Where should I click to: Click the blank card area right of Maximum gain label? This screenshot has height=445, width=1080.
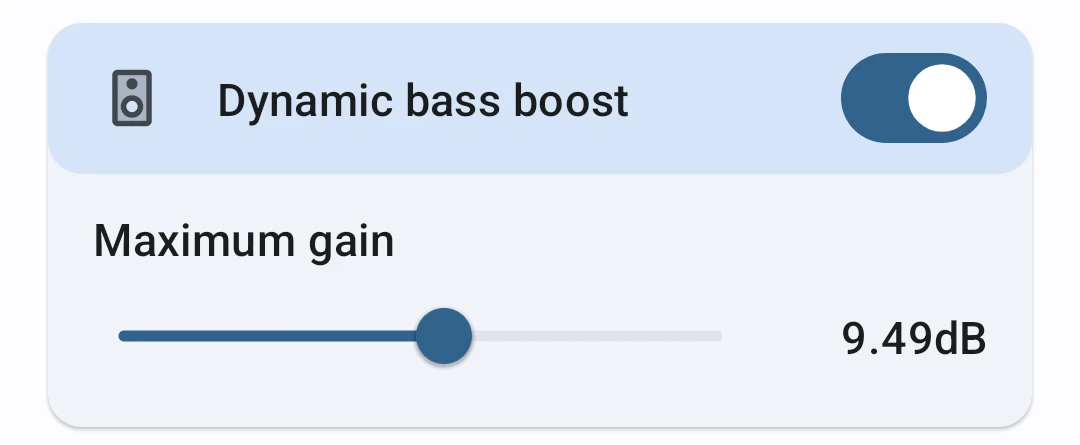tap(700, 242)
